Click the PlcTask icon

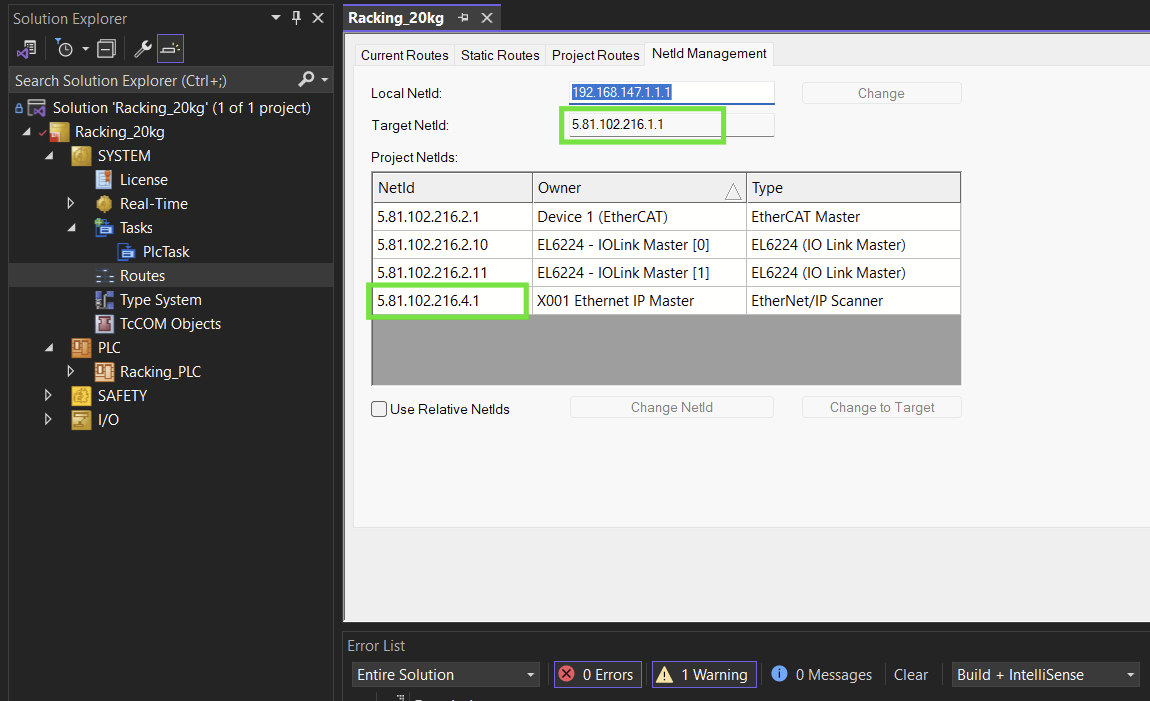[x=127, y=252]
